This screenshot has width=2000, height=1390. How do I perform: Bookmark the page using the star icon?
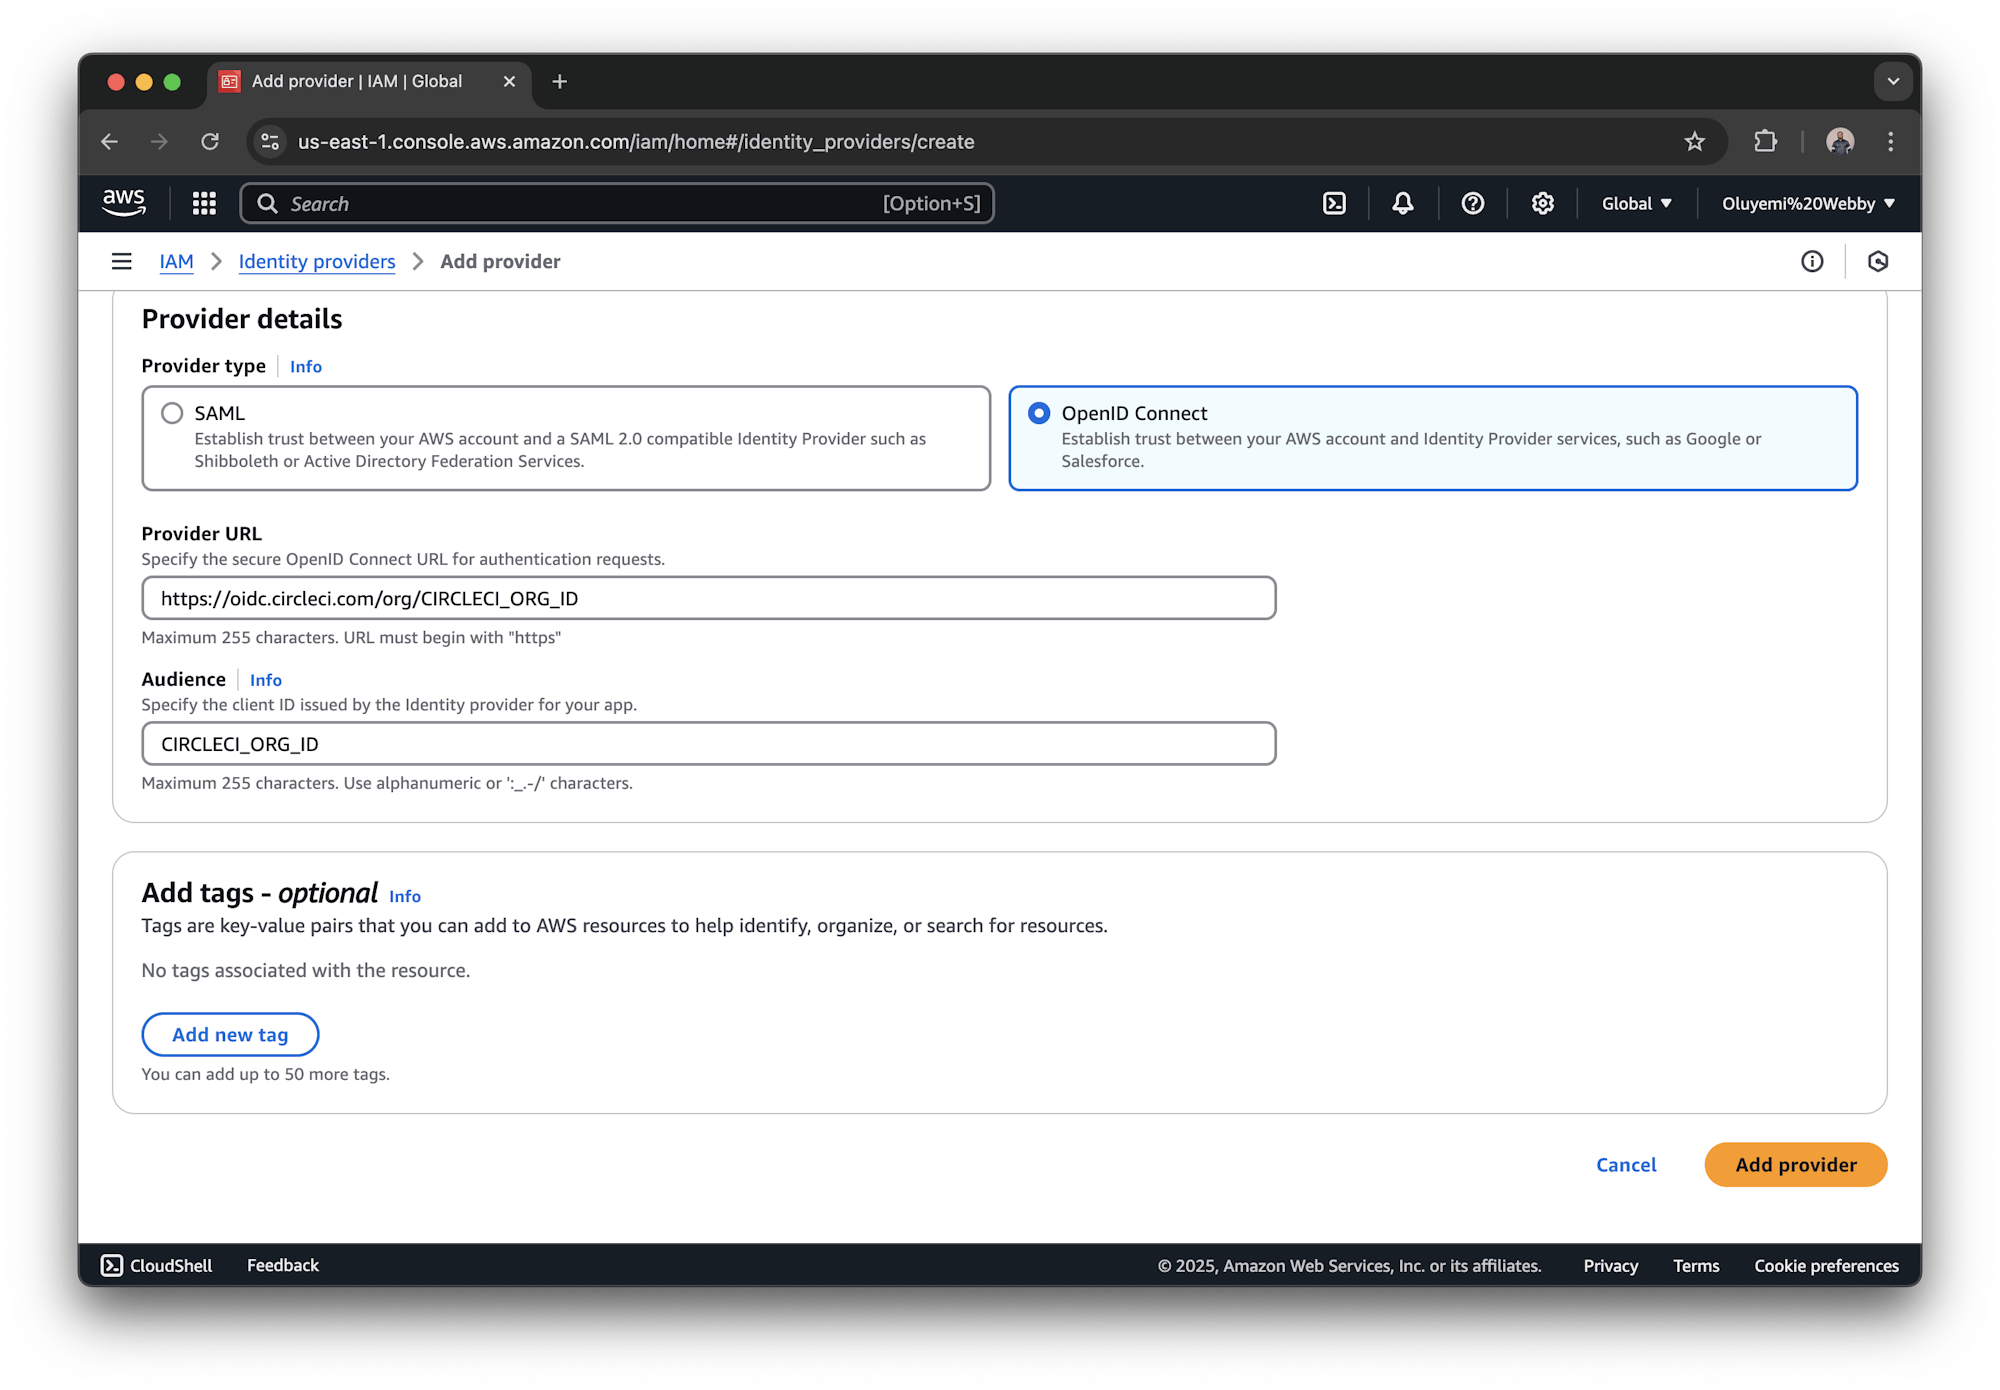(x=1694, y=141)
